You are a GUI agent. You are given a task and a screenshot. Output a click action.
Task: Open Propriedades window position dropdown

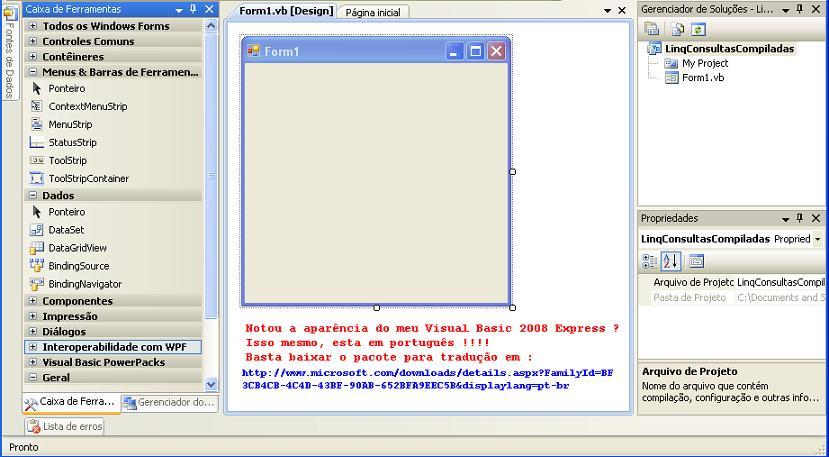786,219
